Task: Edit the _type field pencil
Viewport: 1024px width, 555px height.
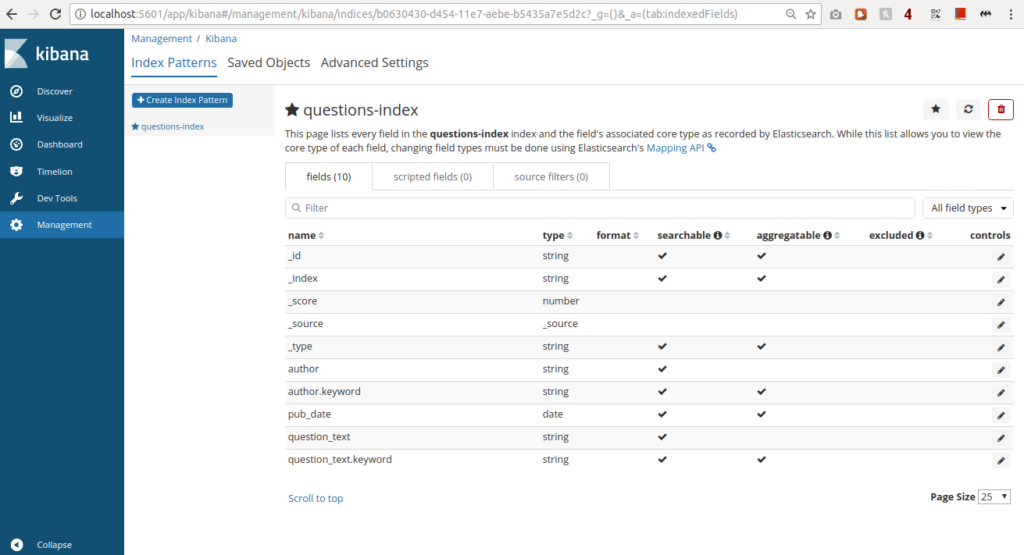Action: coord(1001,347)
